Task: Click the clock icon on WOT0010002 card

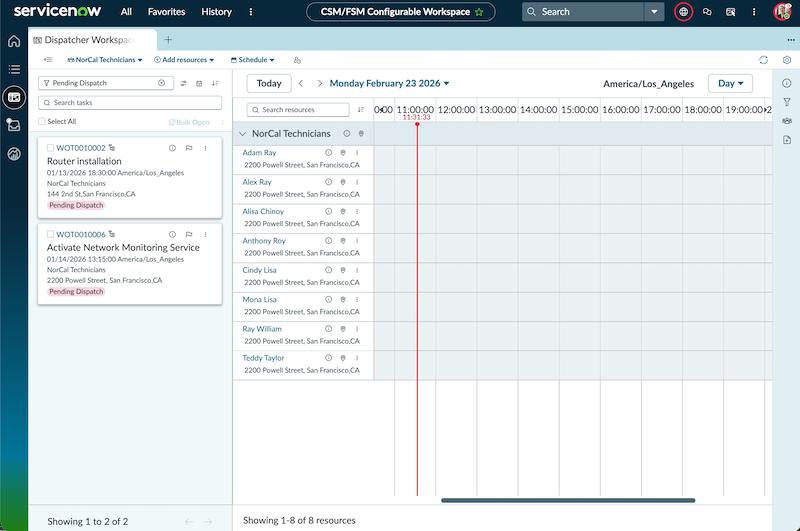Action: pyautogui.click(x=172, y=148)
